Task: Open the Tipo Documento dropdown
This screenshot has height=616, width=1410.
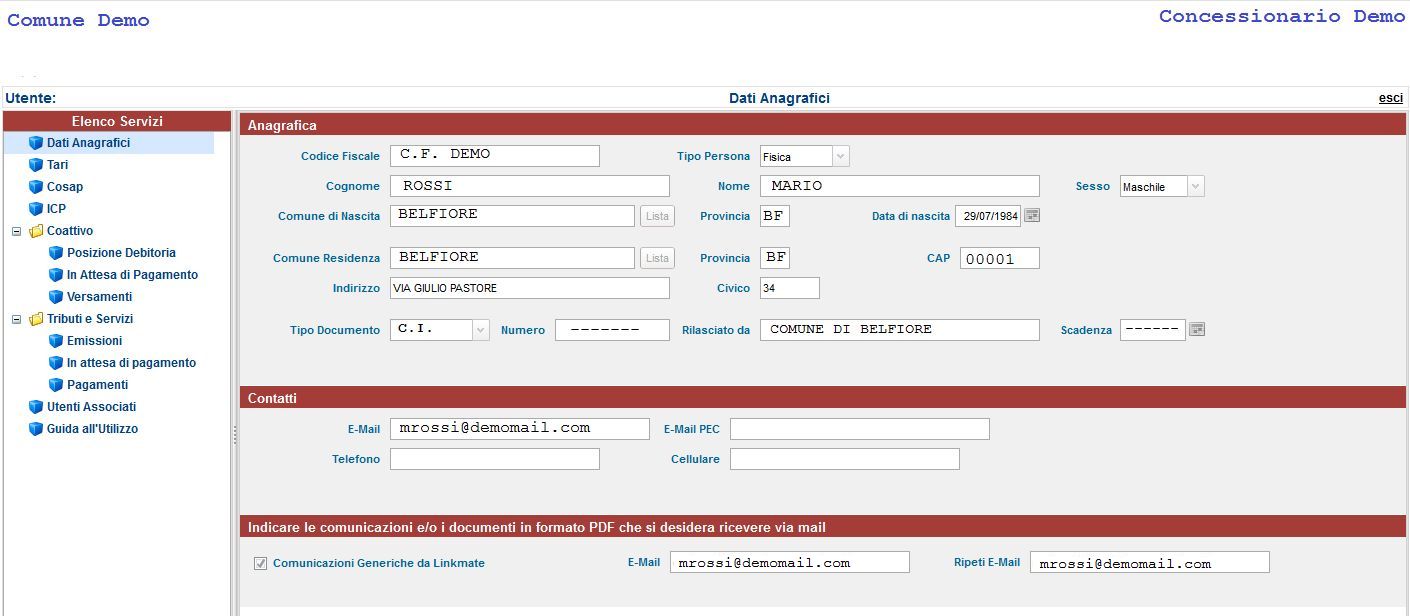Action: click(x=480, y=330)
